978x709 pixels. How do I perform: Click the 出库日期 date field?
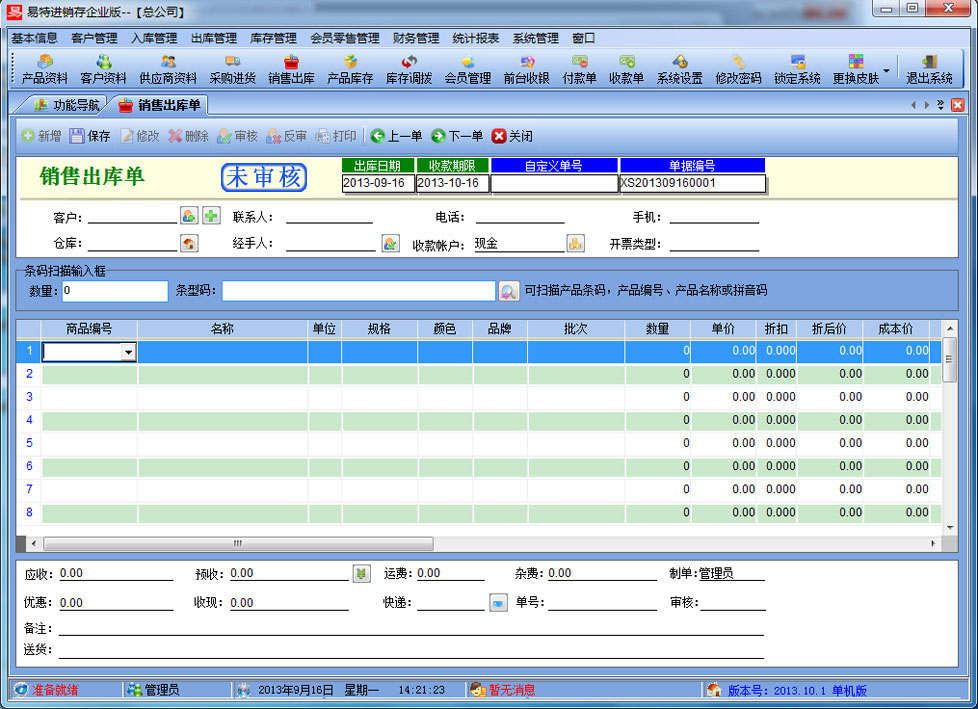click(x=378, y=183)
